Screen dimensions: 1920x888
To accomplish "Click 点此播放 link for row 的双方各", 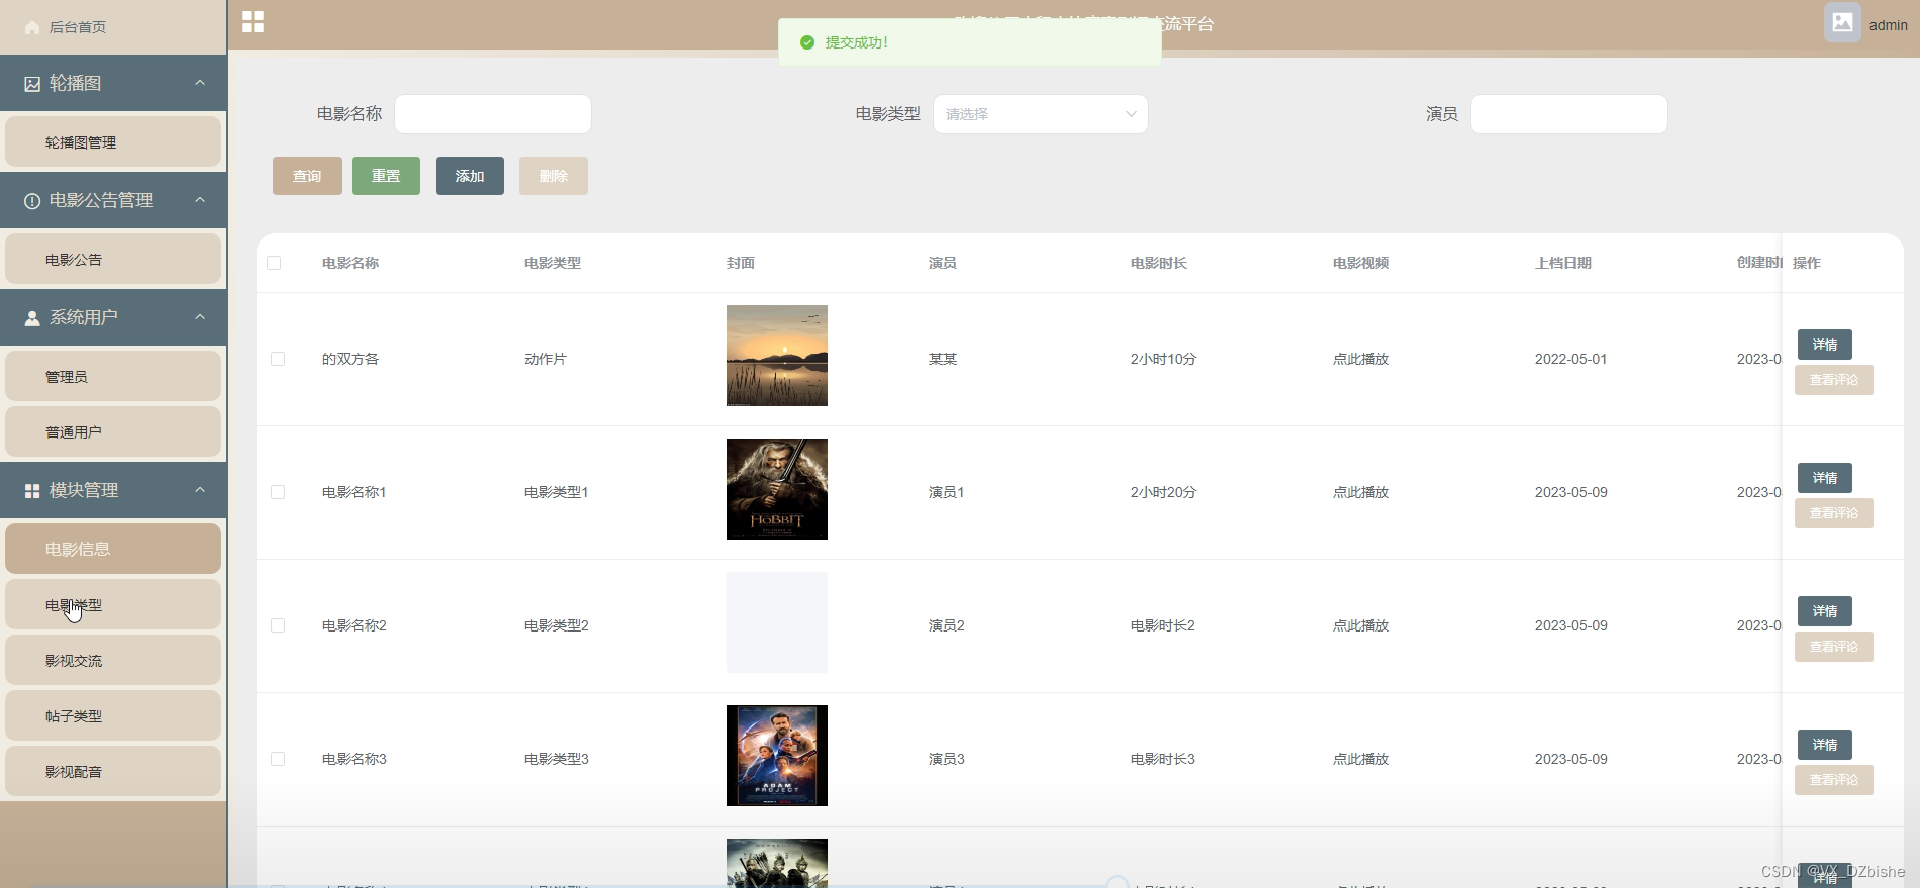I will (x=1361, y=359).
